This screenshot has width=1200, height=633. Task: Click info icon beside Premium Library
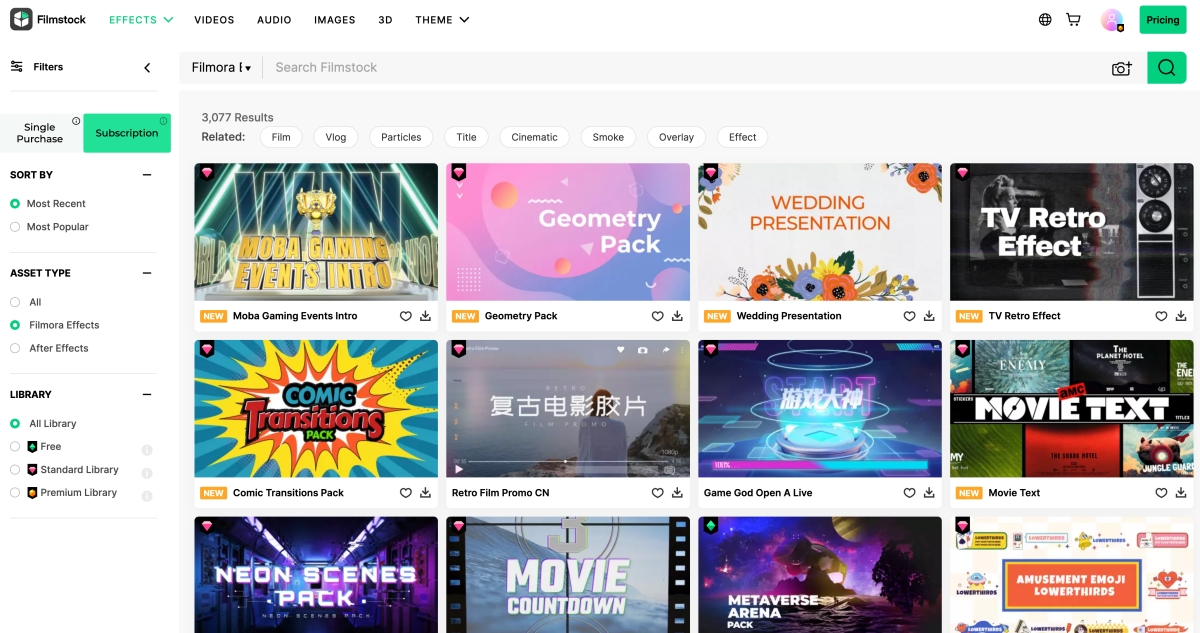[x=147, y=496]
